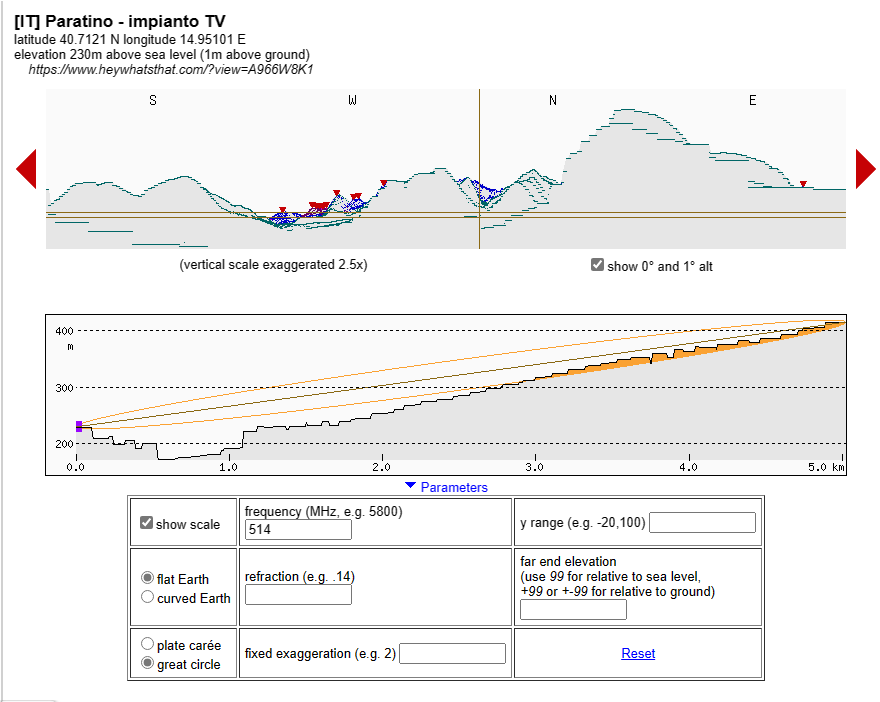Select the flat Earth radio button
Image resolution: width=880 pixels, height=702 pixels.
tap(148, 578)
